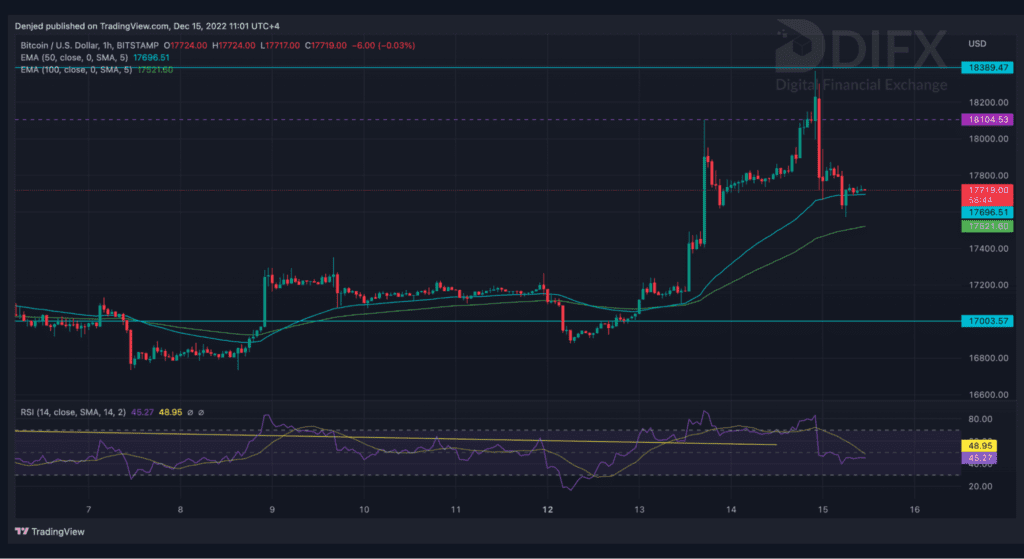
Task: Select the purple 18104.53 price label
Action: click(x=987, y=119)
